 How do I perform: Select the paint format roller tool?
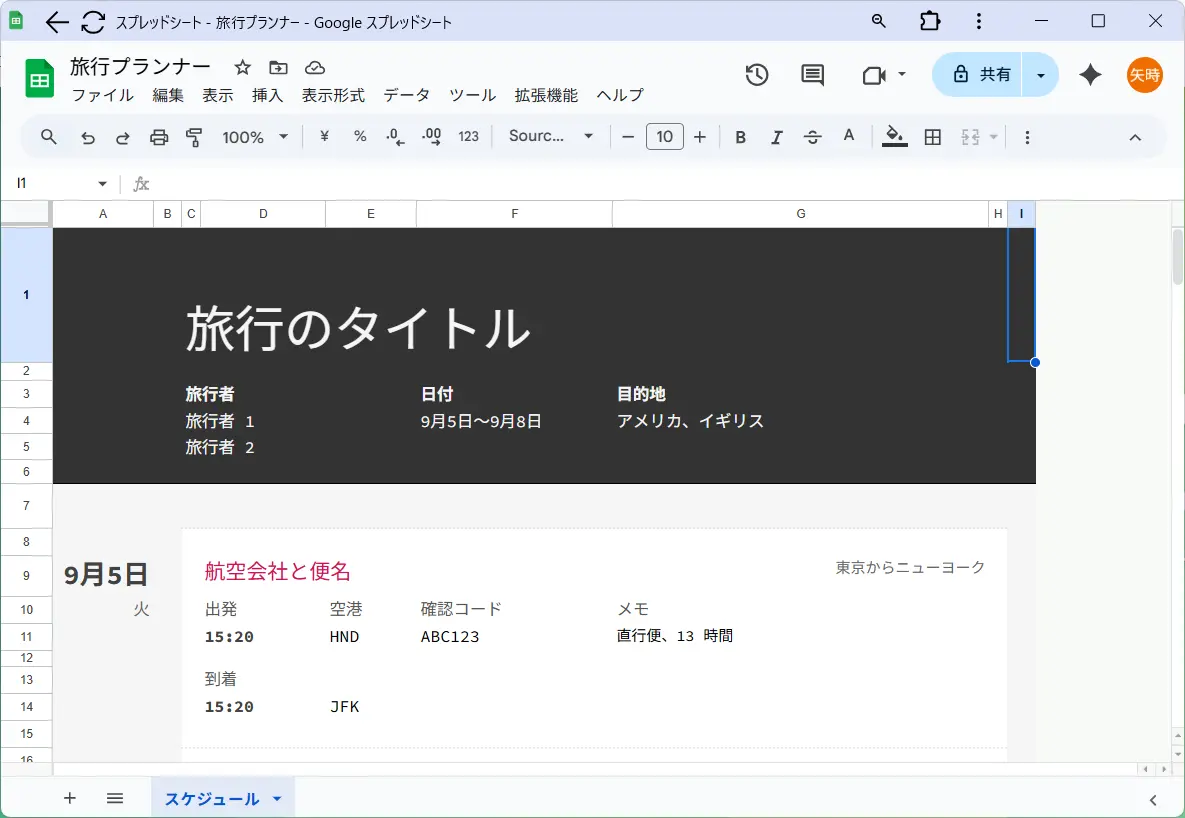194,137
